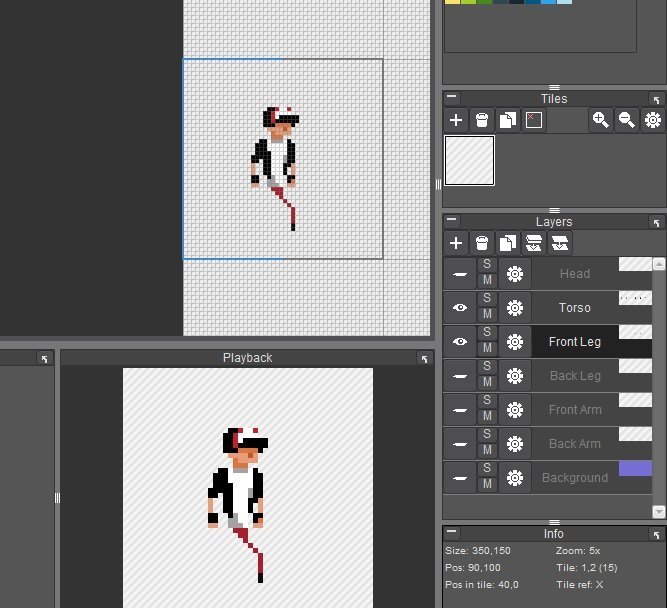The image size is (667, 608).
Task: Click the last merge icon in Layers toolbar
Action: pyautogui.click(x=560, y=243)
